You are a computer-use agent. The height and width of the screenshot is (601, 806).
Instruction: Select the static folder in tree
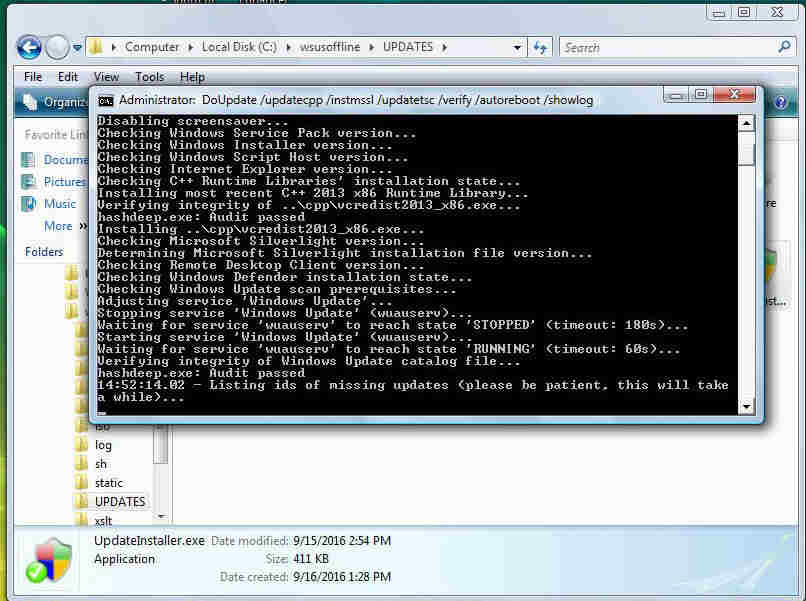click(109, 483)
